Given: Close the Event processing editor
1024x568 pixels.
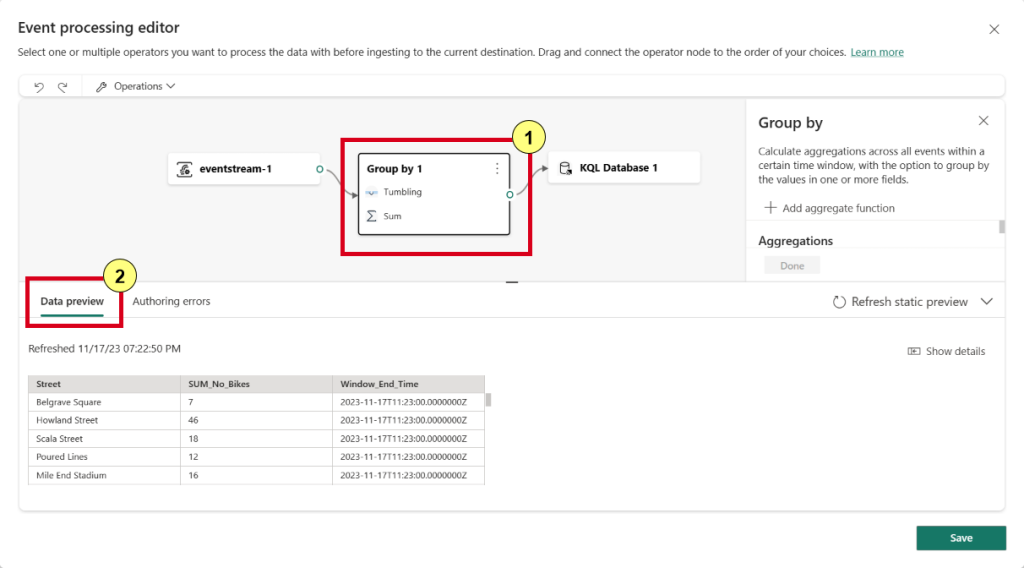Looking at the screenshot, I should click(994, 29).
